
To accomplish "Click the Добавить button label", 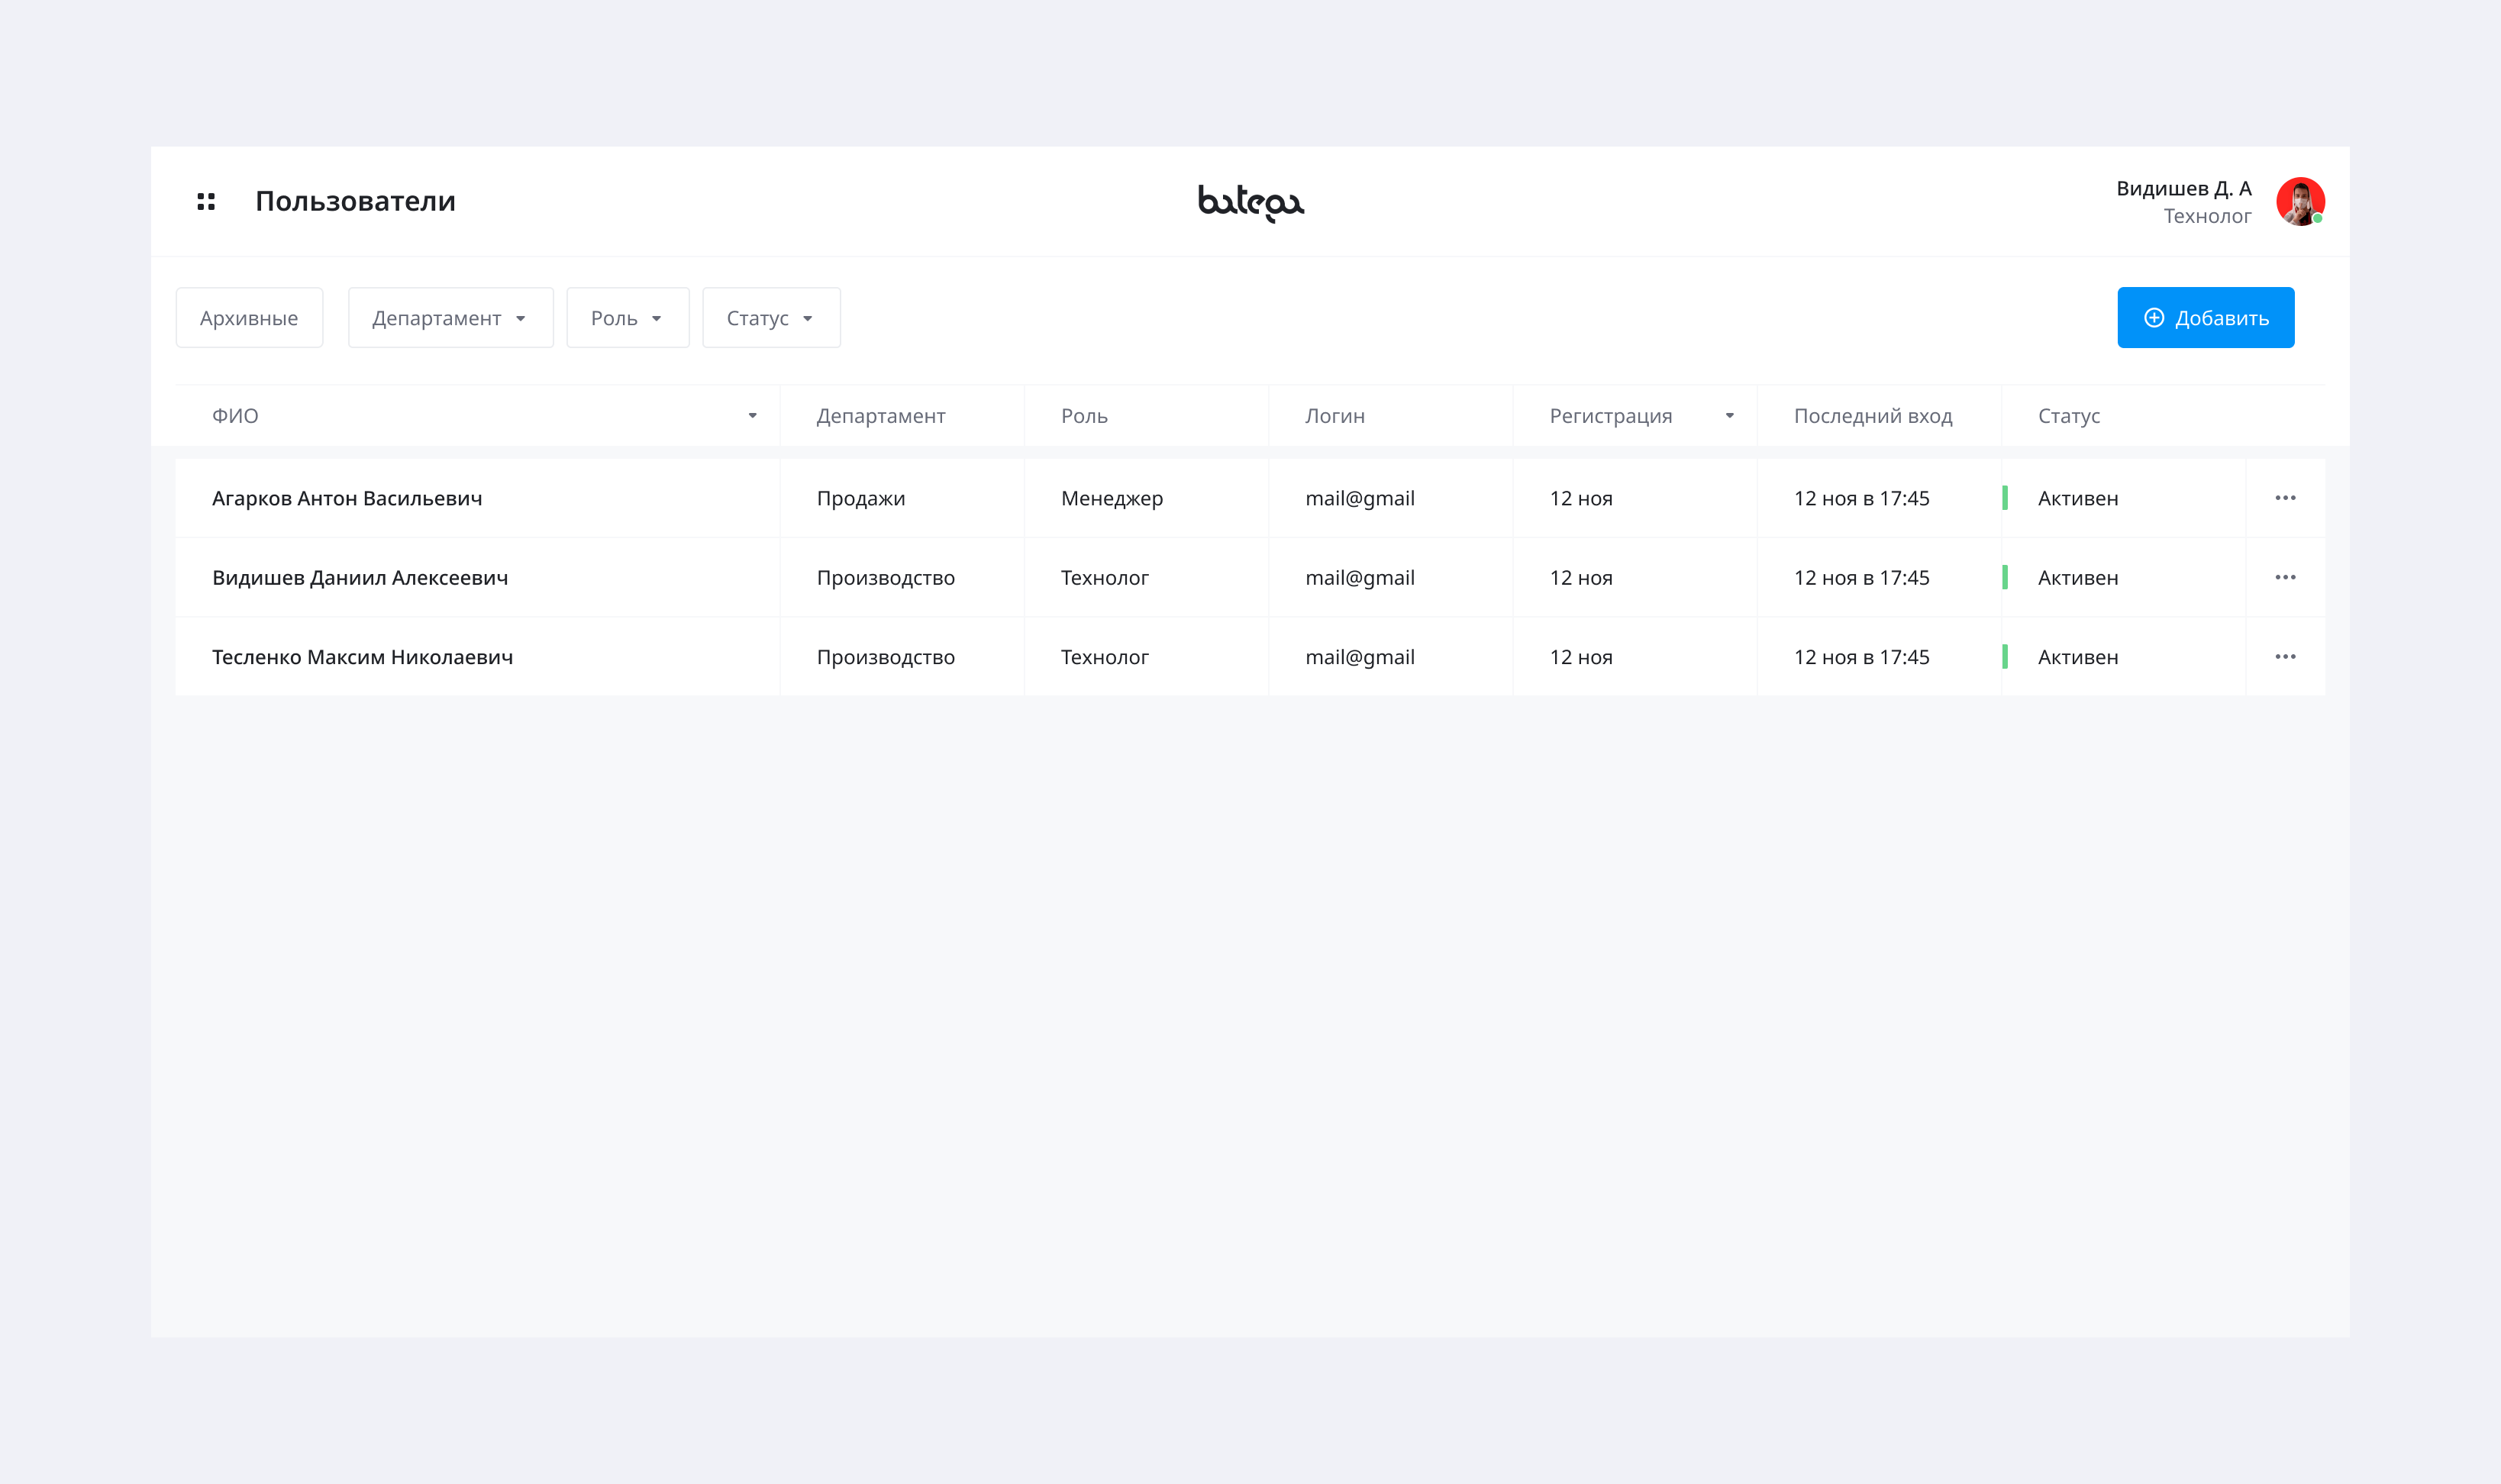I will (2221, 318).
